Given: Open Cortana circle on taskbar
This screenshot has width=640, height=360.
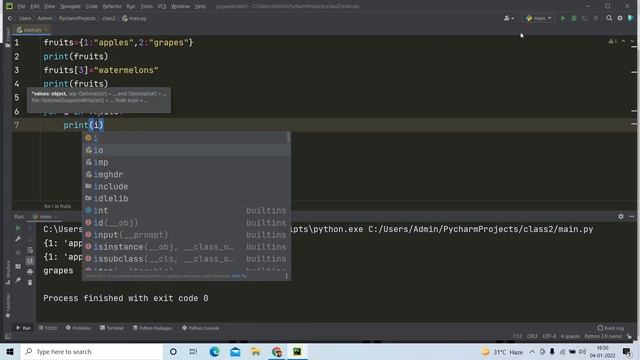Looking at the screenshot, I should pos(173,351).
